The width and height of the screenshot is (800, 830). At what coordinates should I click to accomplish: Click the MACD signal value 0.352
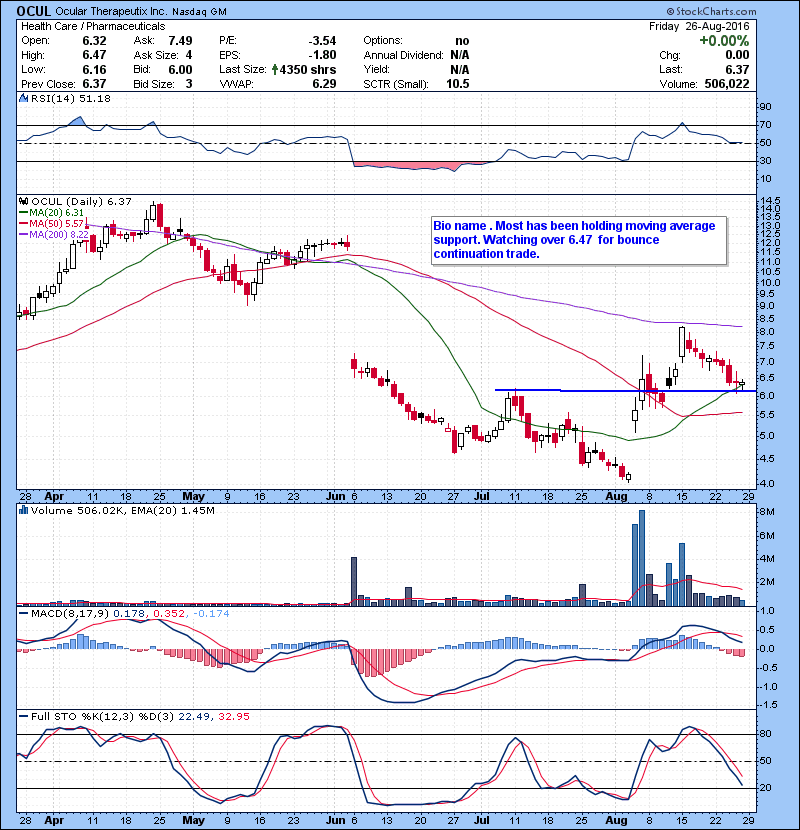pos(169,614)
